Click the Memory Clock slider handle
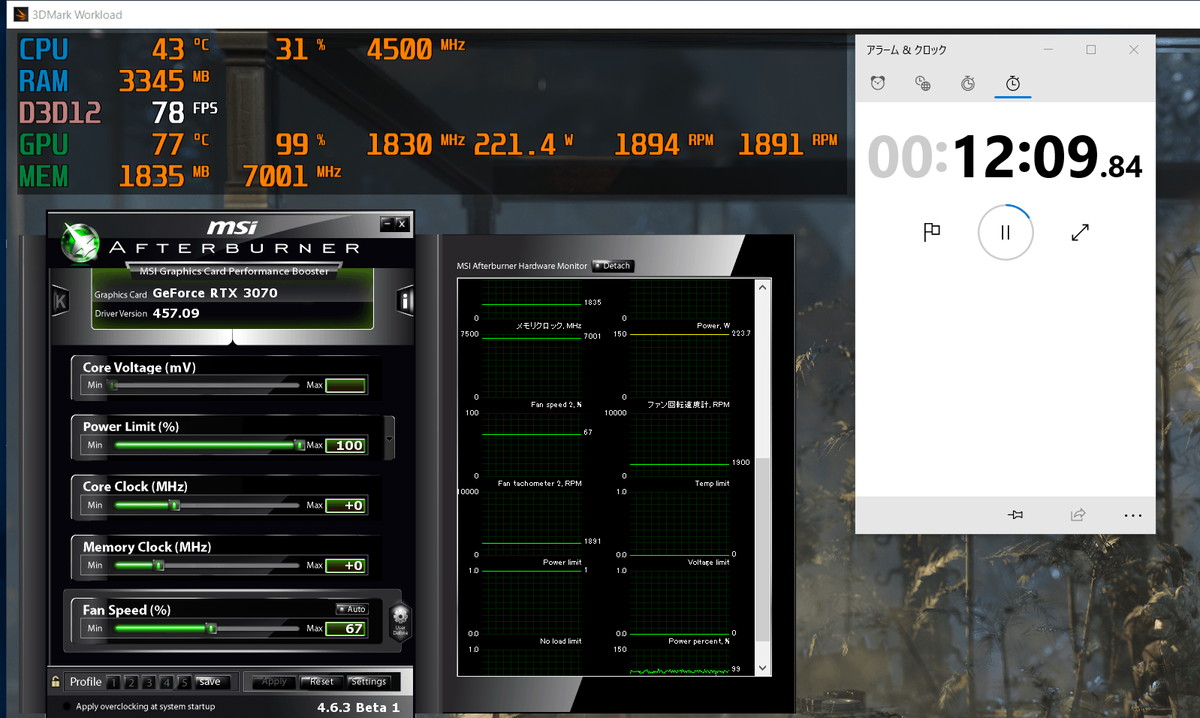The height and width of the screenshot is (718, 1200). point(158,565)
